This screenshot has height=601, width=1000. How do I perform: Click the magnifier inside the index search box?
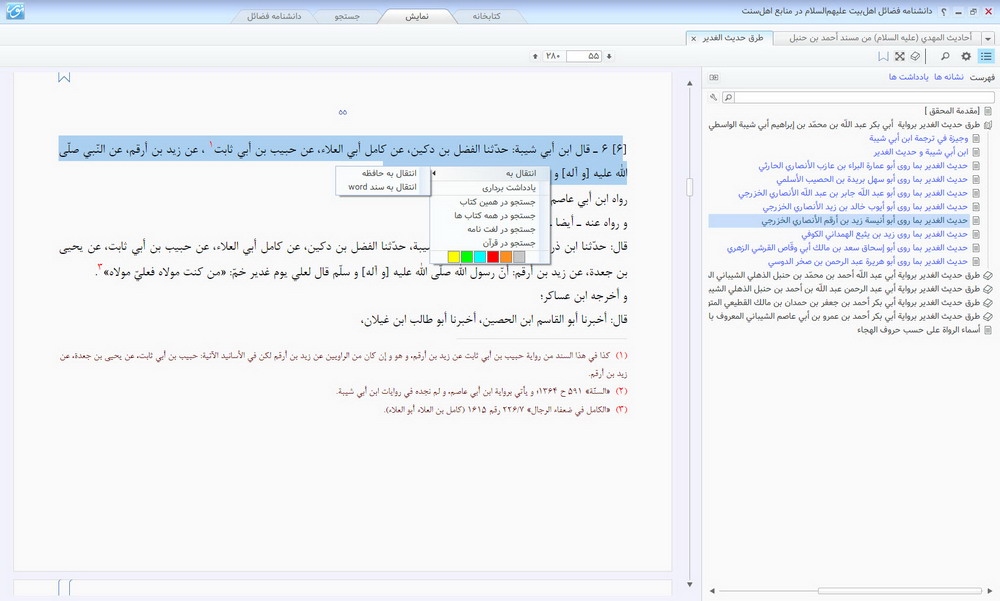point(728,97)
